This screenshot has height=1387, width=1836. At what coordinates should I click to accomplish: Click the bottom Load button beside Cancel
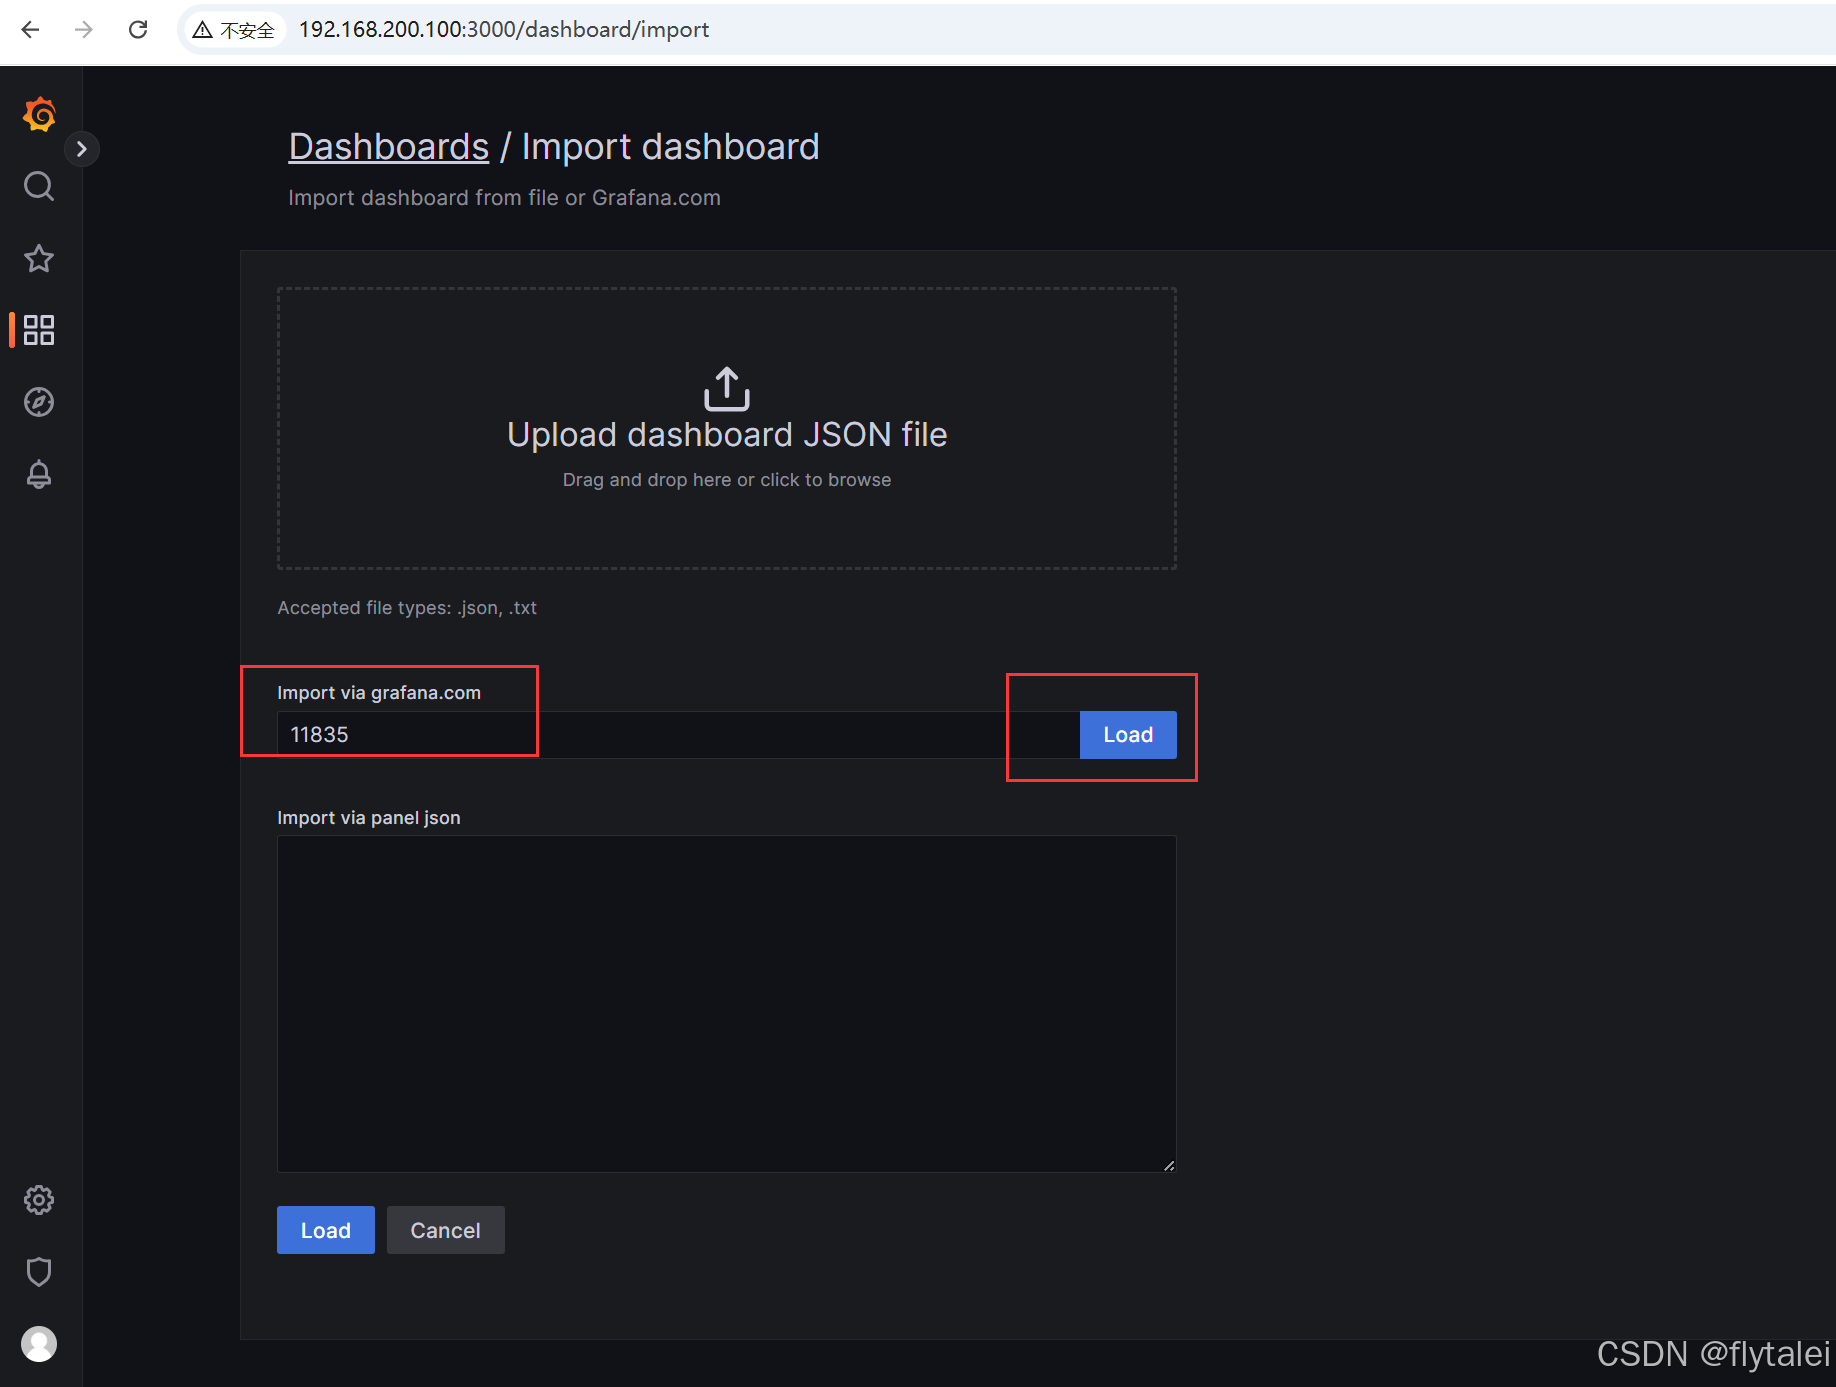[x=326, y=1230]
